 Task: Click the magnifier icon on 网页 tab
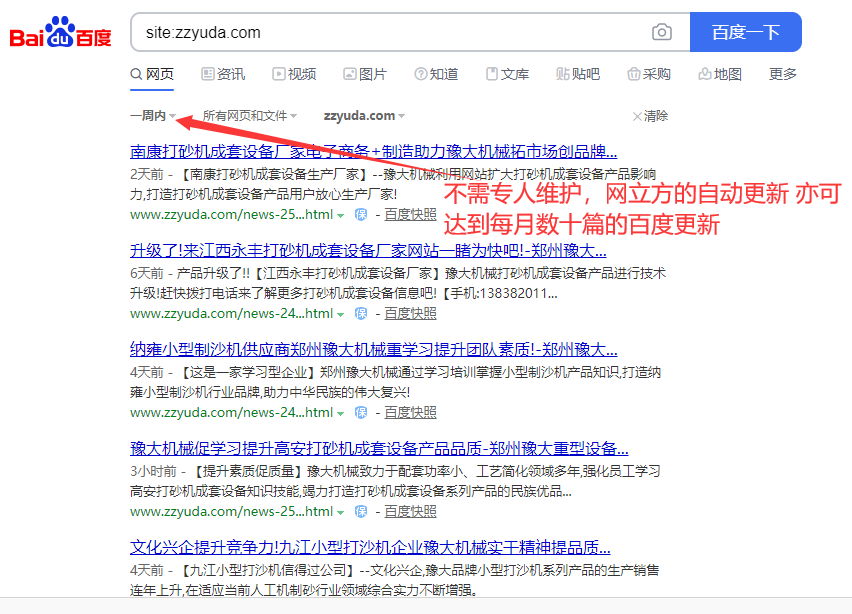[136, 74]
